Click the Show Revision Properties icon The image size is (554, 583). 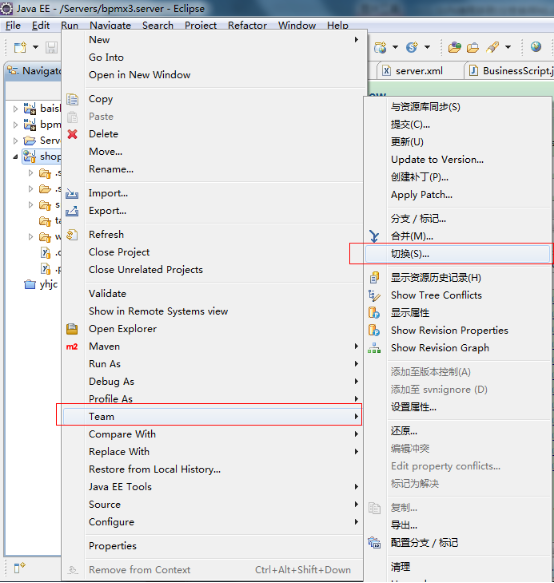pos(374,330)
